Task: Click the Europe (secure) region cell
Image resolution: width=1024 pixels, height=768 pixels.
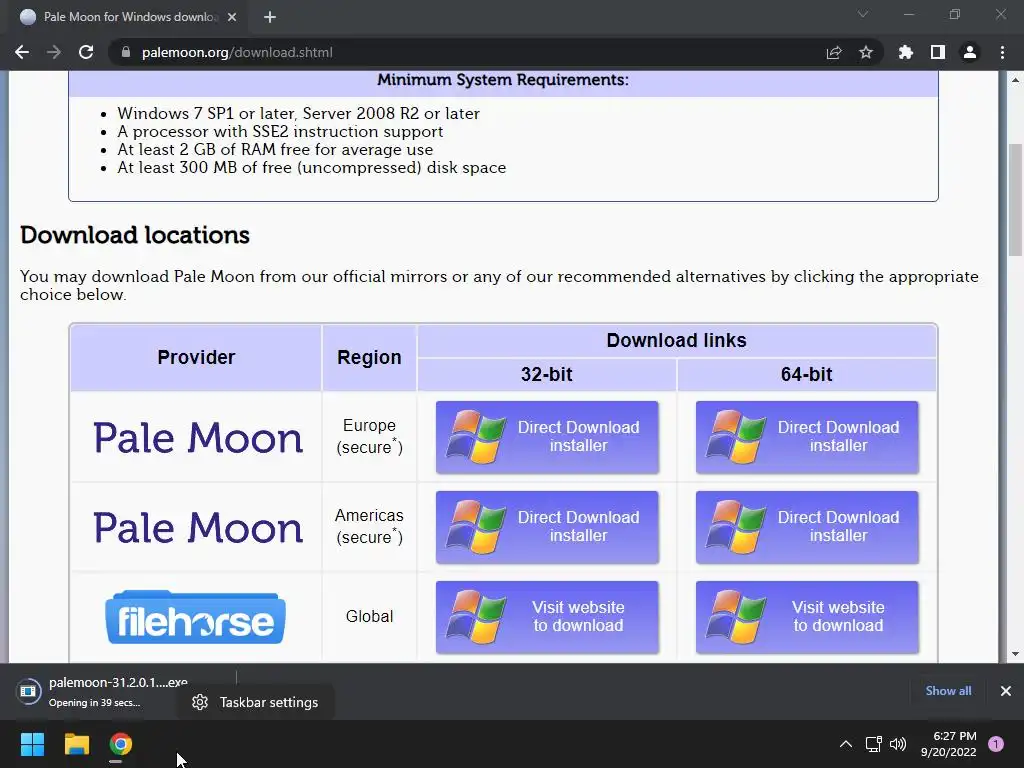Action: [x=370, y=436]
